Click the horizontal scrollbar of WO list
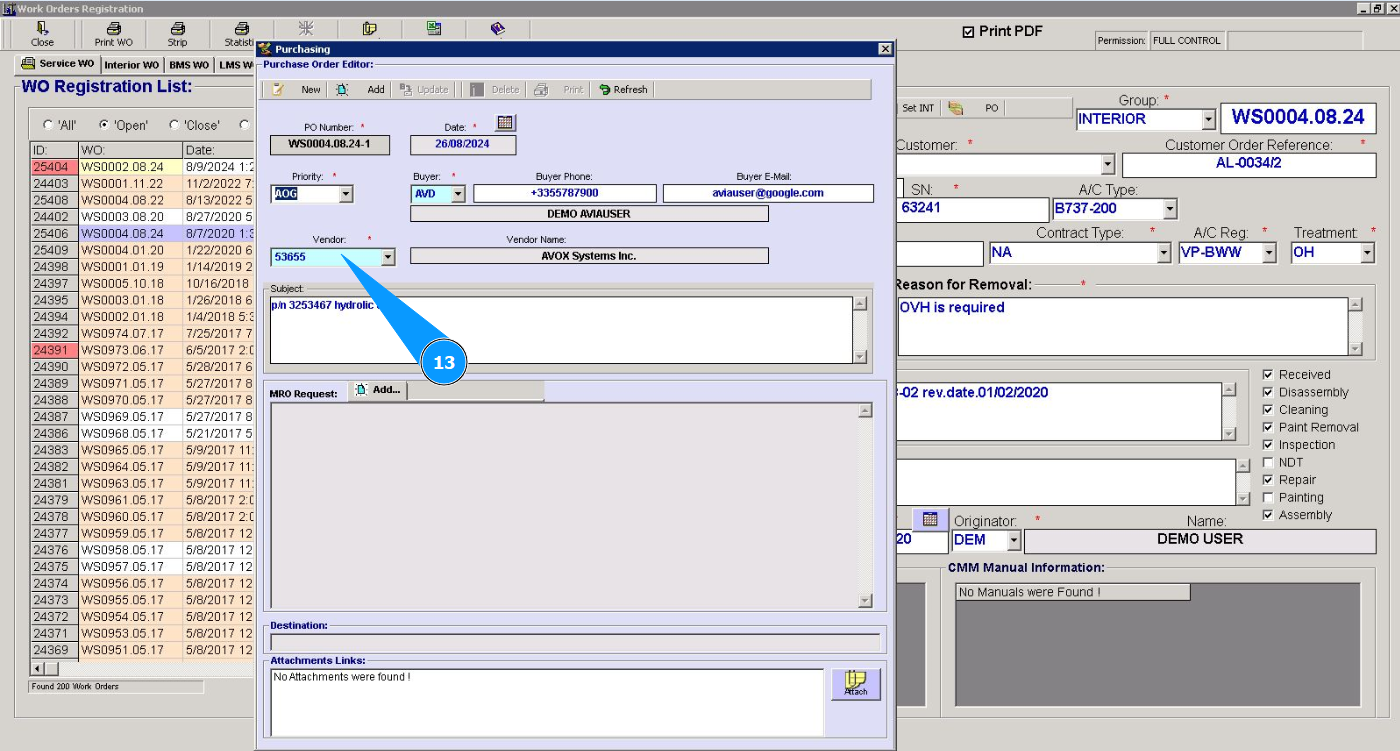The height and width of the screenshot is (751, 1400). tap(141, 668)
